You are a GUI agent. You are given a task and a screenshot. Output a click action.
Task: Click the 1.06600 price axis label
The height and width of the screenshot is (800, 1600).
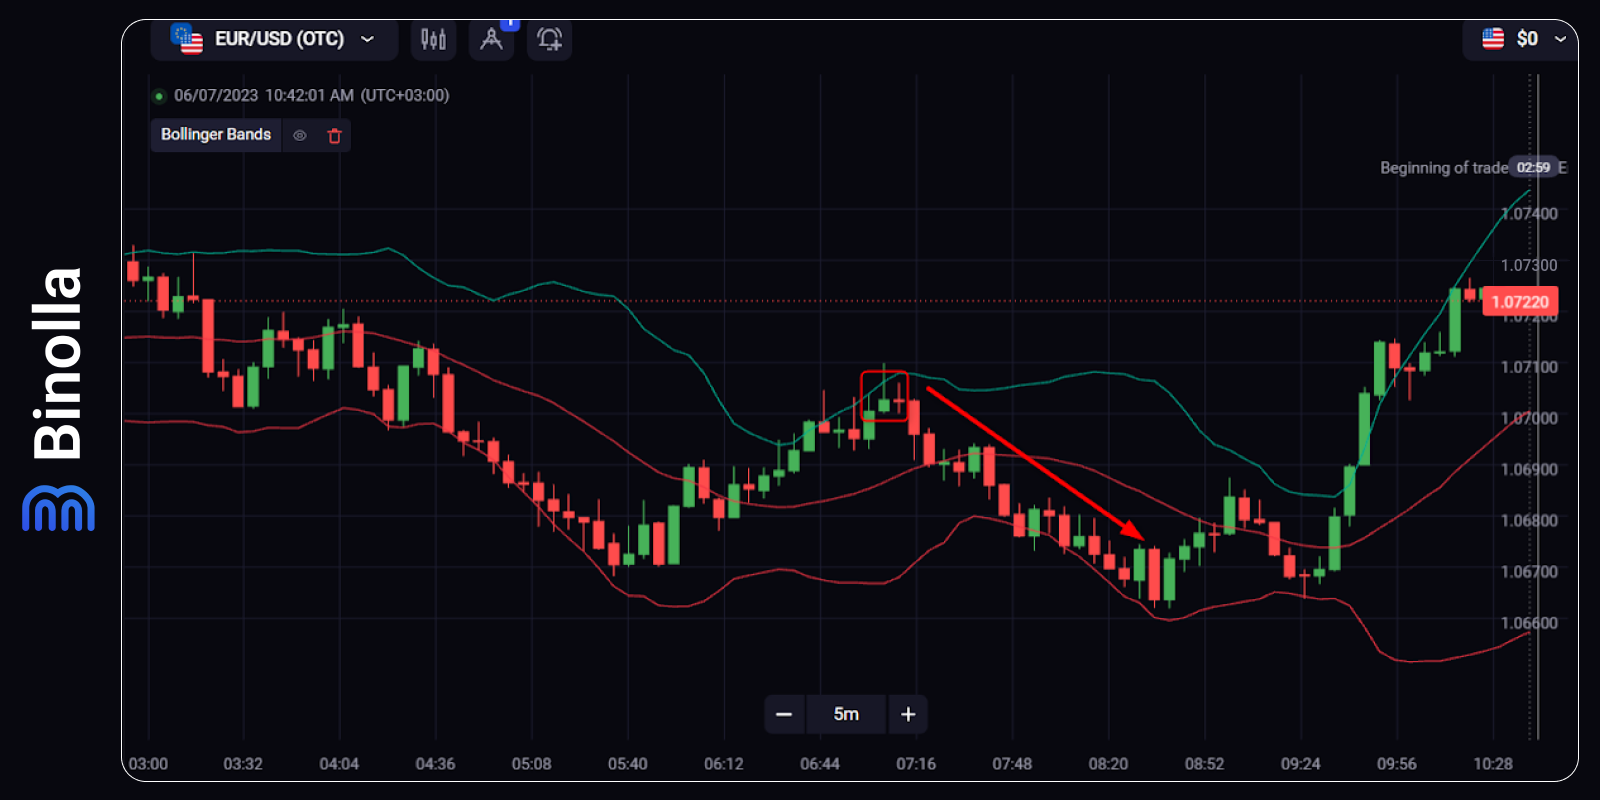click(1529, 623)
